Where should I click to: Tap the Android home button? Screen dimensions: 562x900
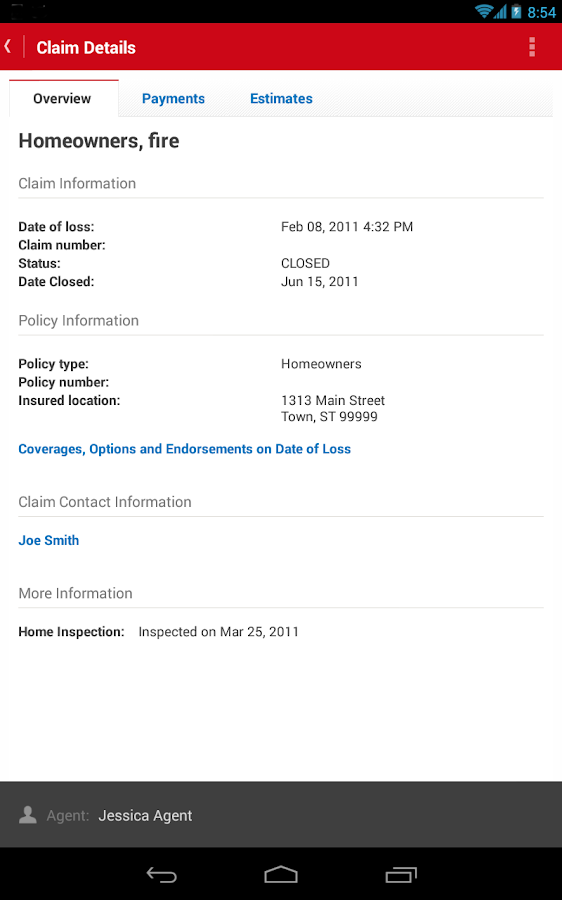(281, 874)
